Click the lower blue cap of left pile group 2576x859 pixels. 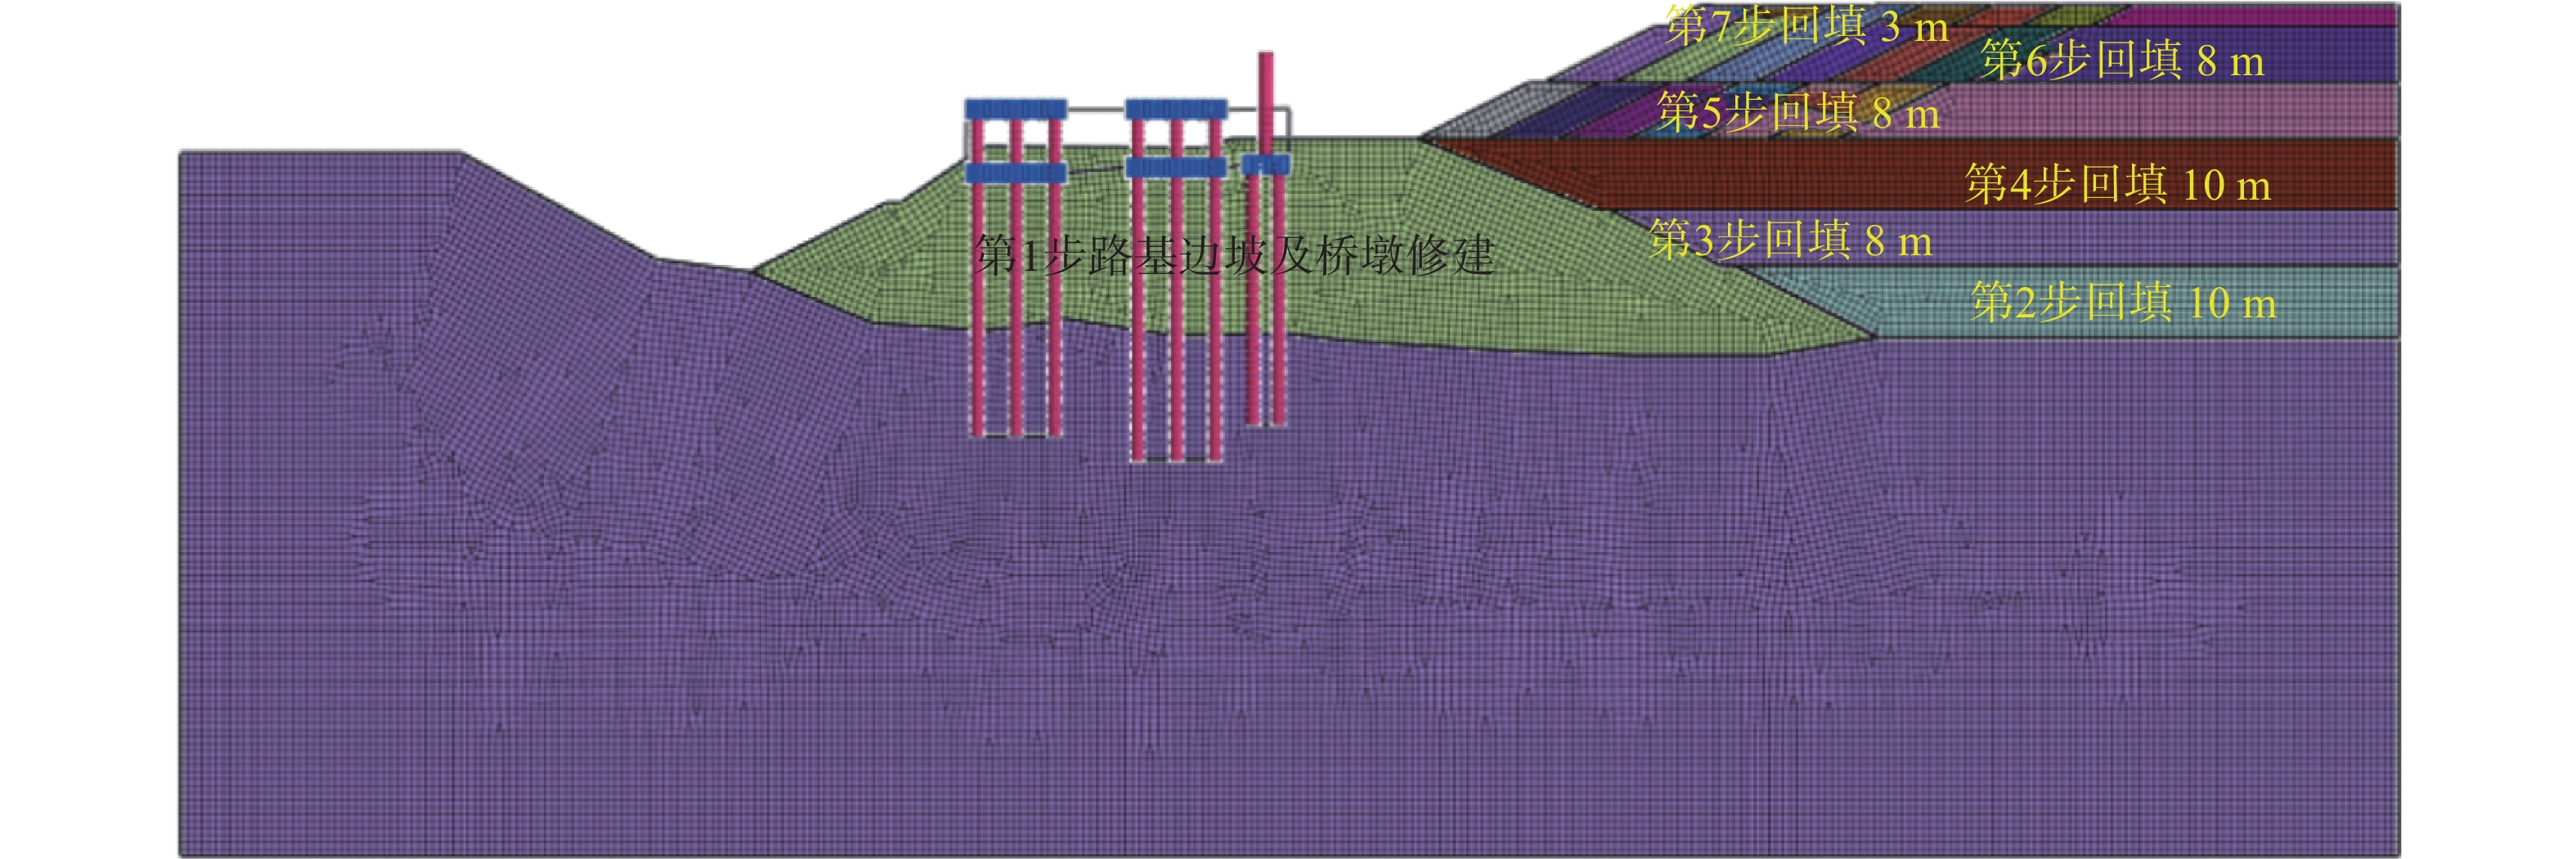click(1015, 173)
